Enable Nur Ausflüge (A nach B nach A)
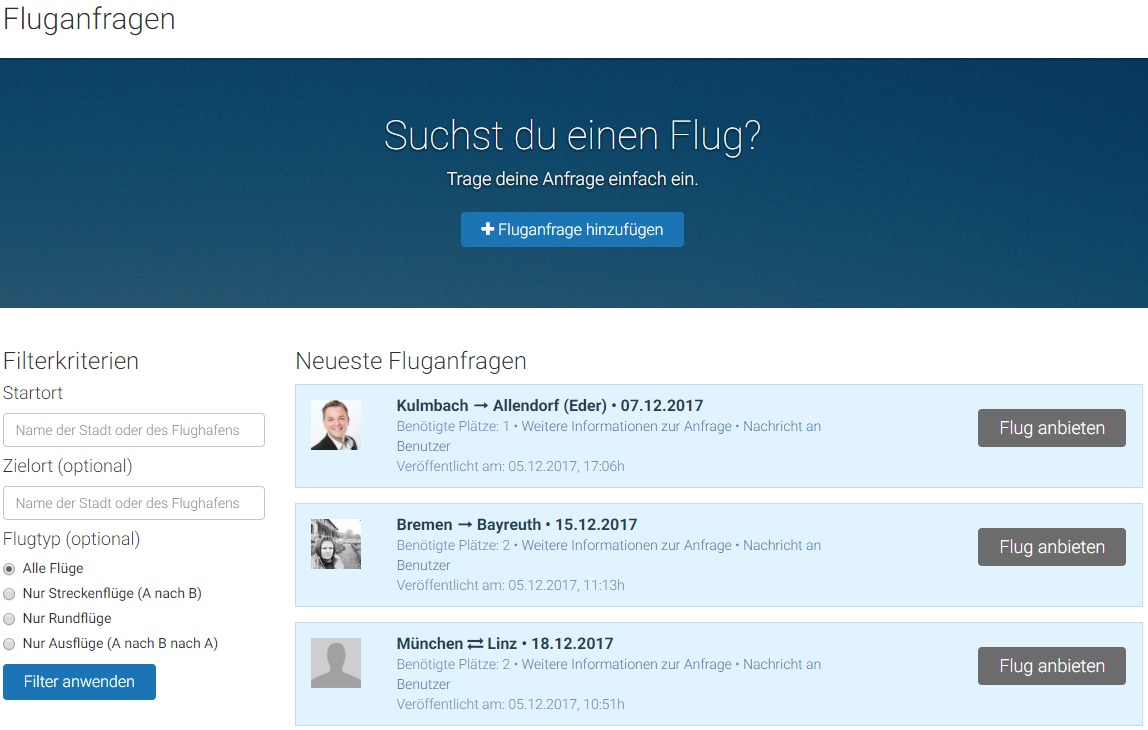The height and width of the screenshot is (730, 1148). tap(10, 643)
